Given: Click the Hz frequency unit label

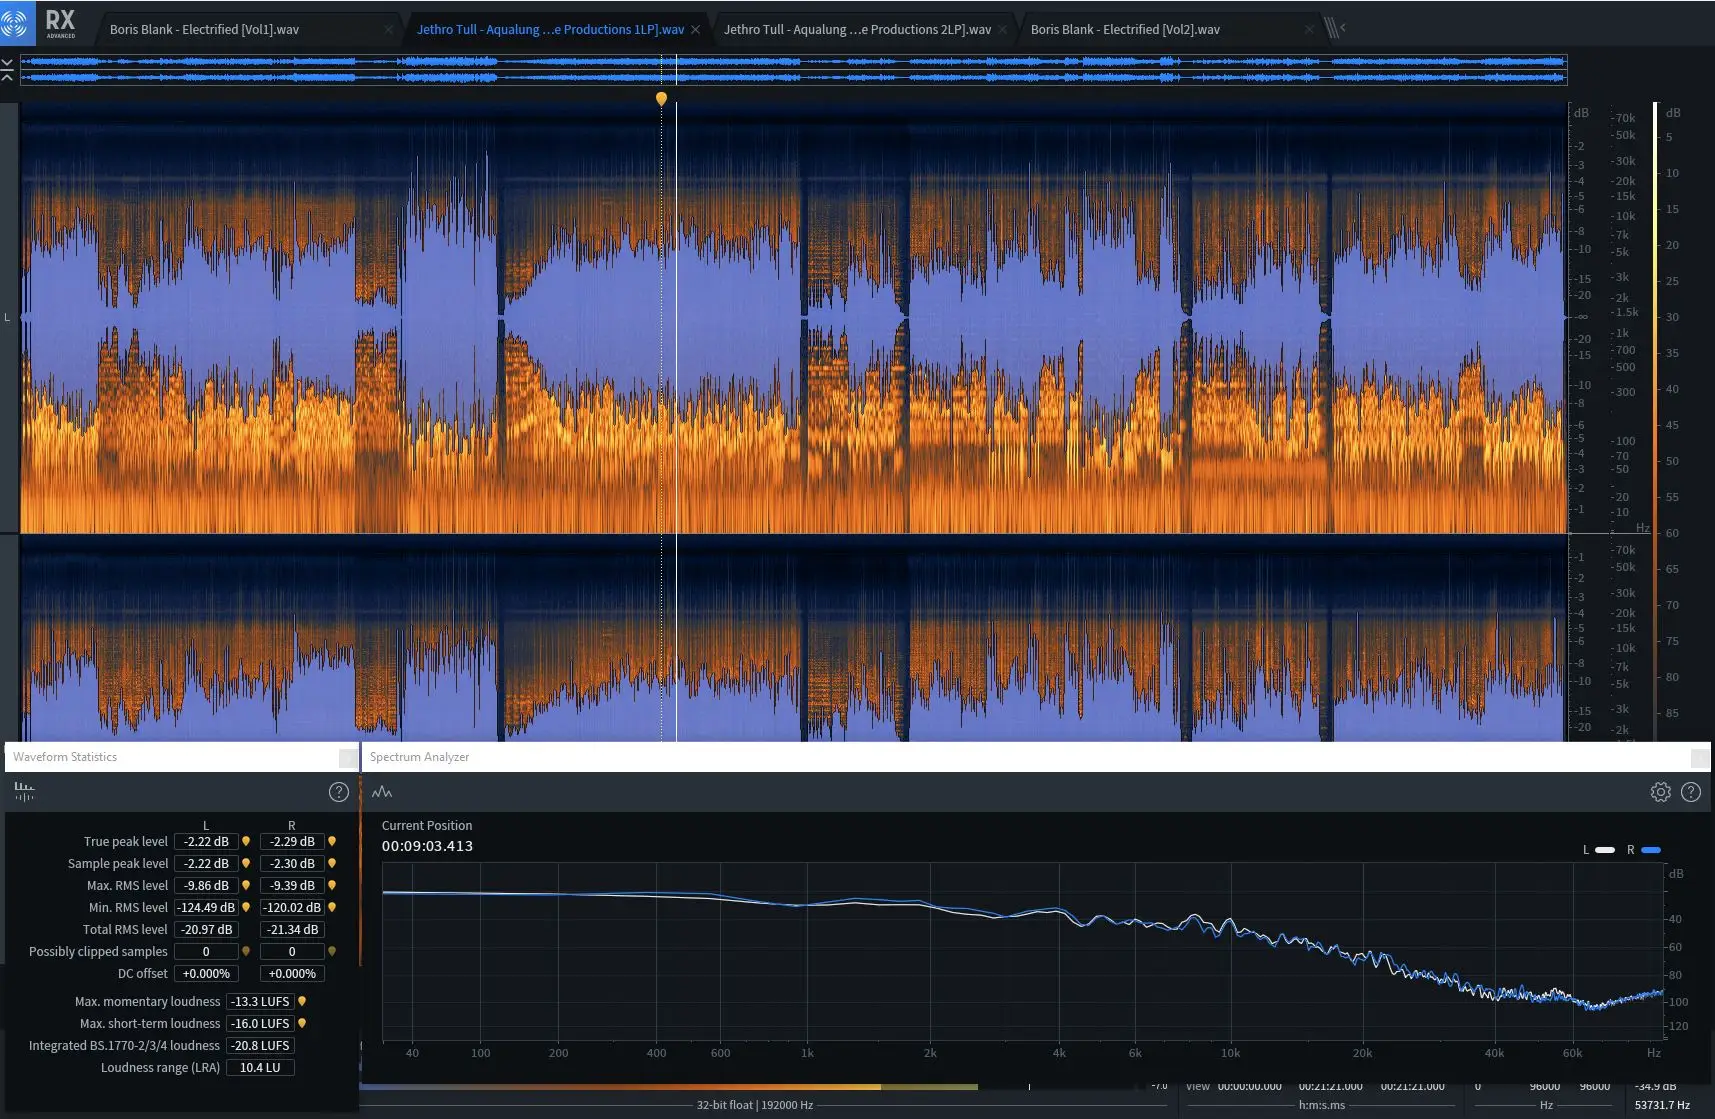Looking at the screenshot, I should (x=1546, y=1105).
